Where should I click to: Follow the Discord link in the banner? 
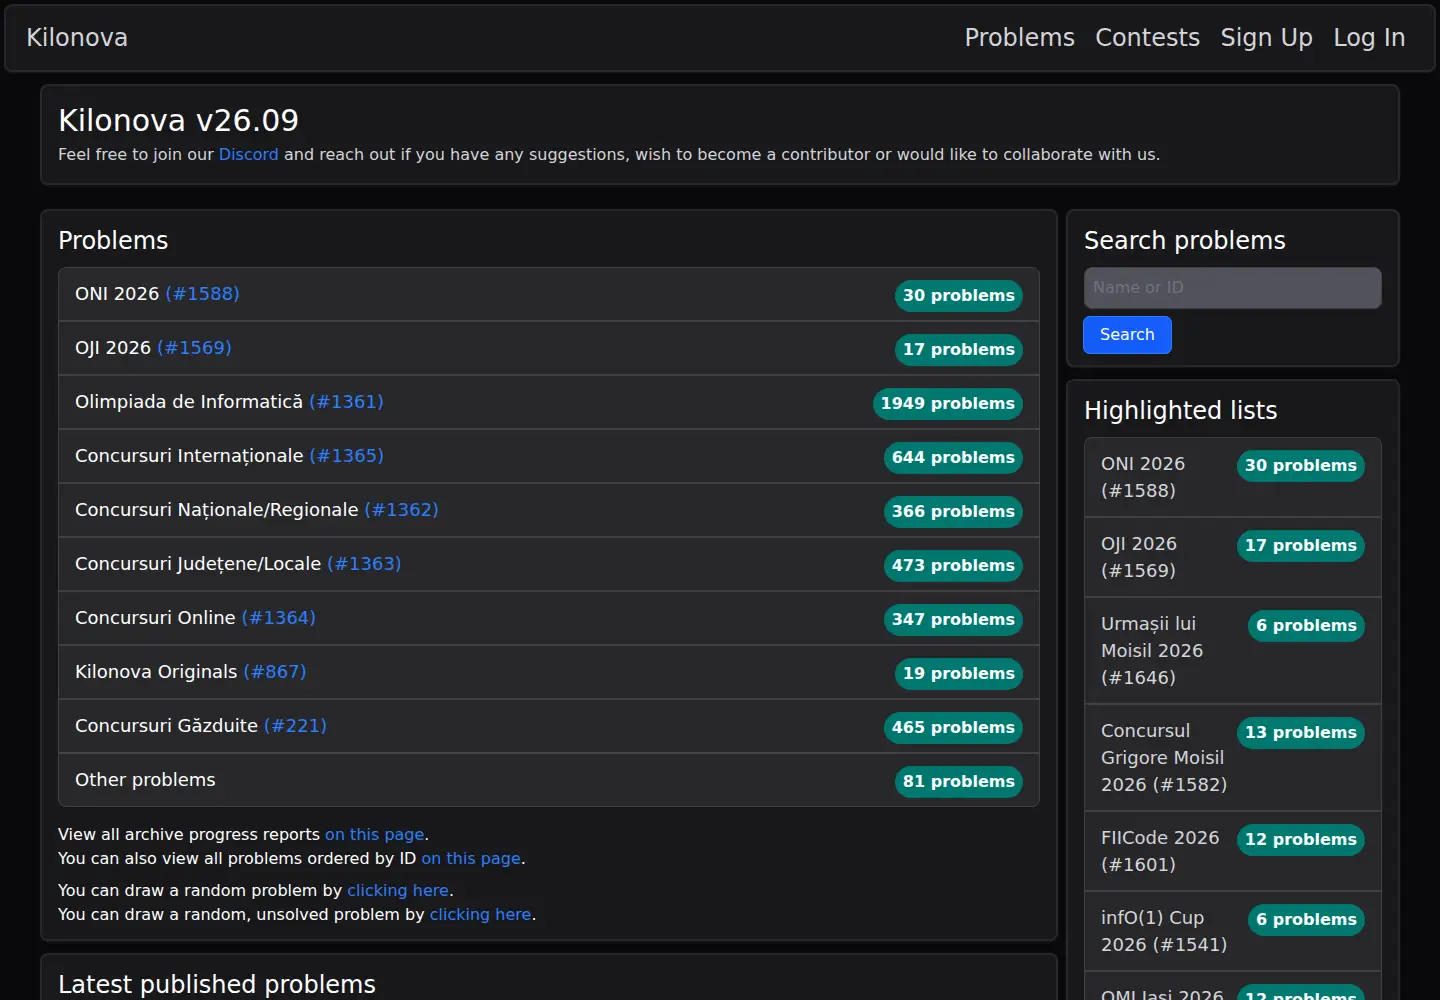pos(249,155)
